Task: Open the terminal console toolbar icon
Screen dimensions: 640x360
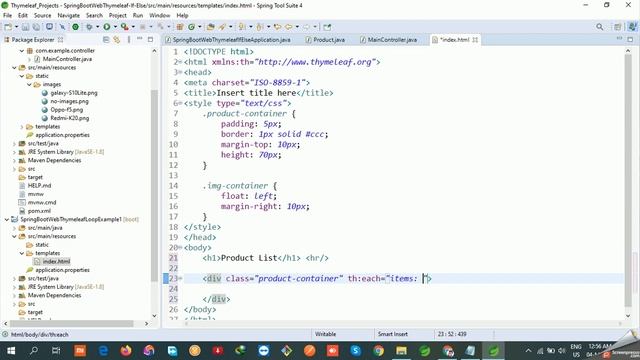Action: (x=49, y=27)
